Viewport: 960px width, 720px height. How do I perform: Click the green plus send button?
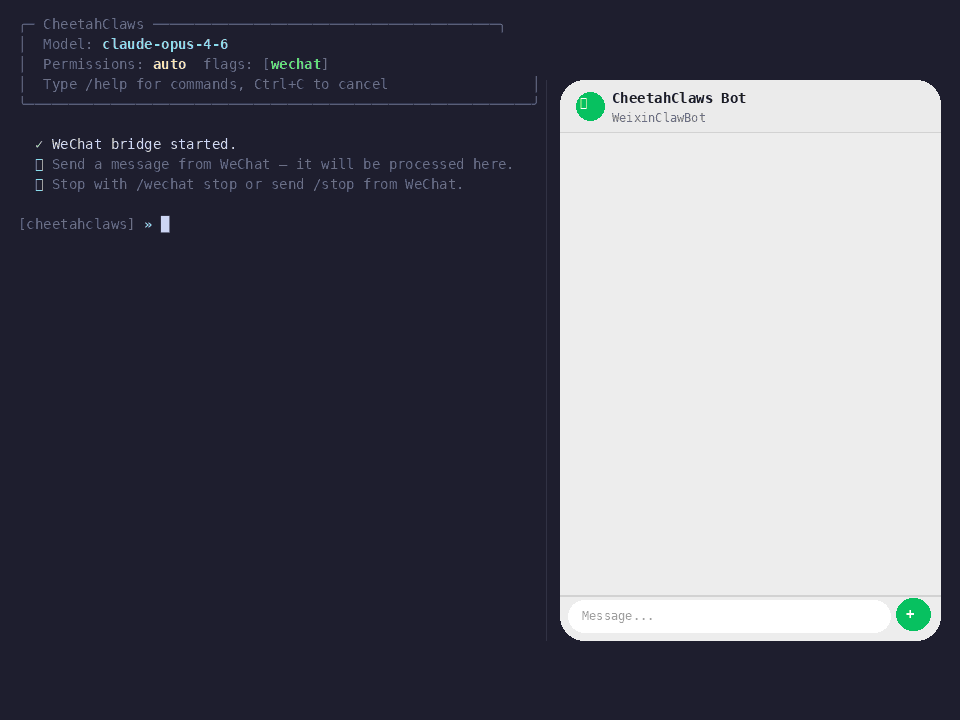pyautogui.click(x=913, y=614)
